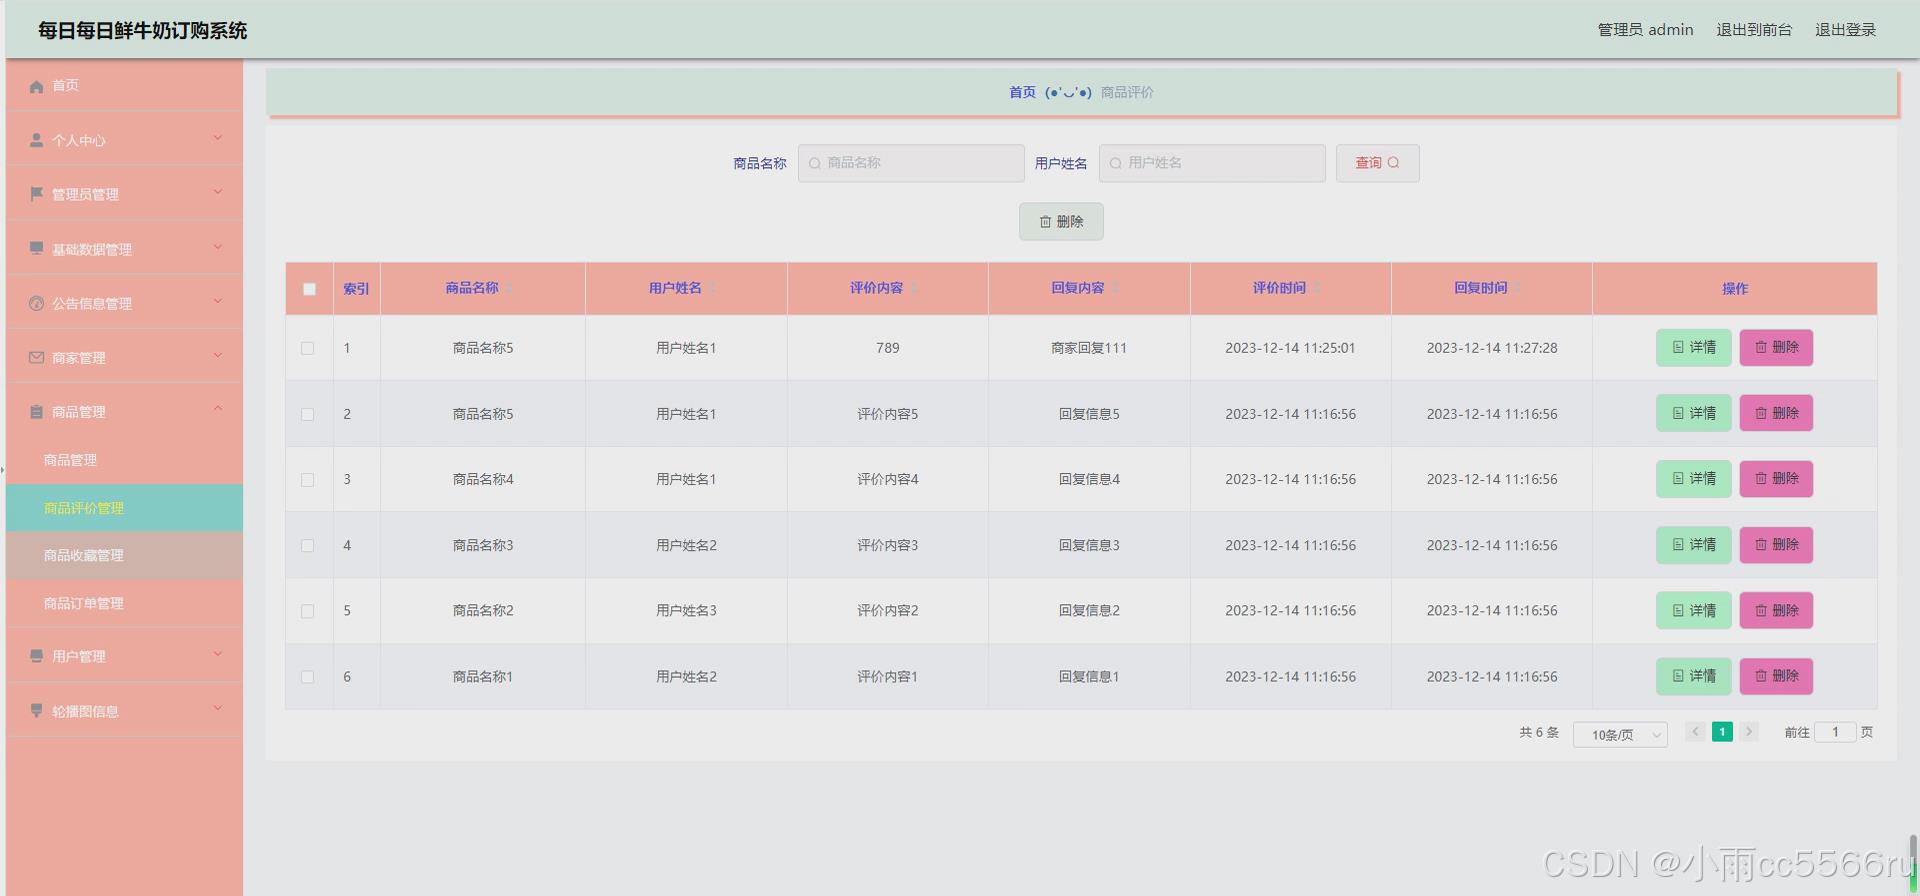
Task: Click the envelope icon for 商家管理
Action: [x=36, y=357]
